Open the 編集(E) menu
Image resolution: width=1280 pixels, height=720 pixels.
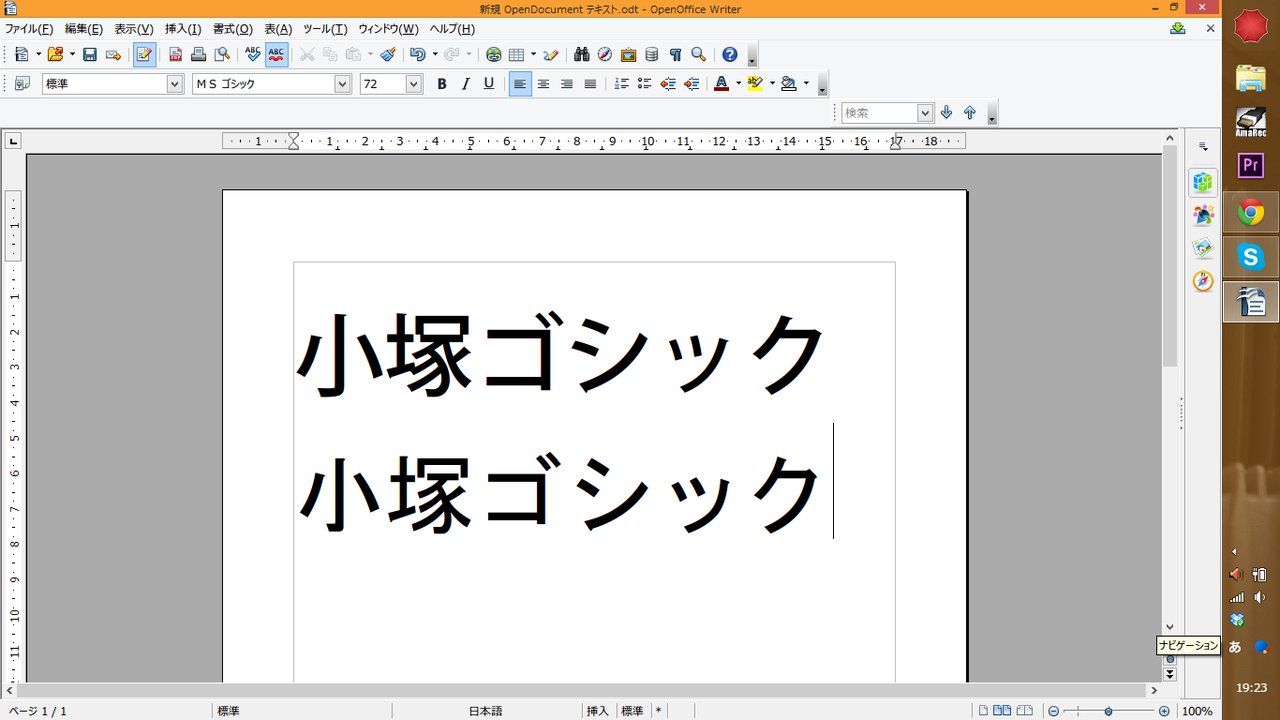coord(84,29)
